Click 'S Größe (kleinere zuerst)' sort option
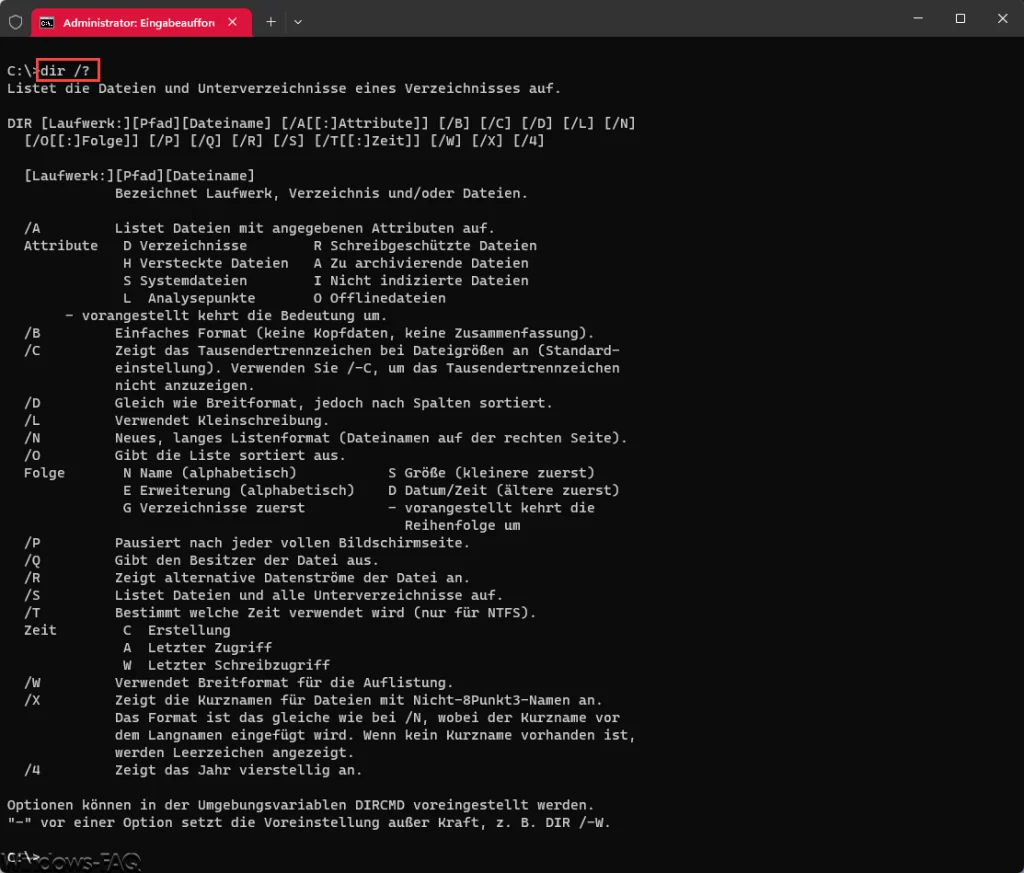Image resolution: width=1024 pixels, height=873 pixels. (491, 473)
